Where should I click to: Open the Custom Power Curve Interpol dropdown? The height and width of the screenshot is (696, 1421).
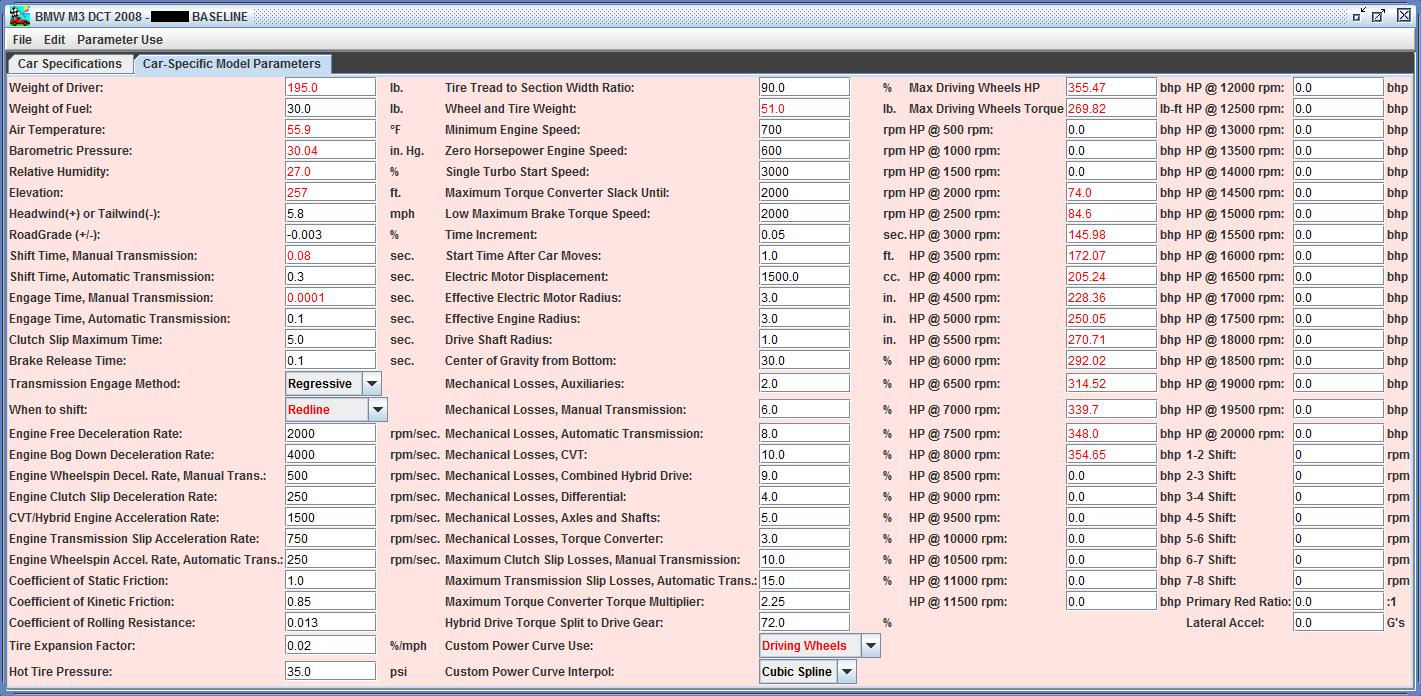click(847, 672)
